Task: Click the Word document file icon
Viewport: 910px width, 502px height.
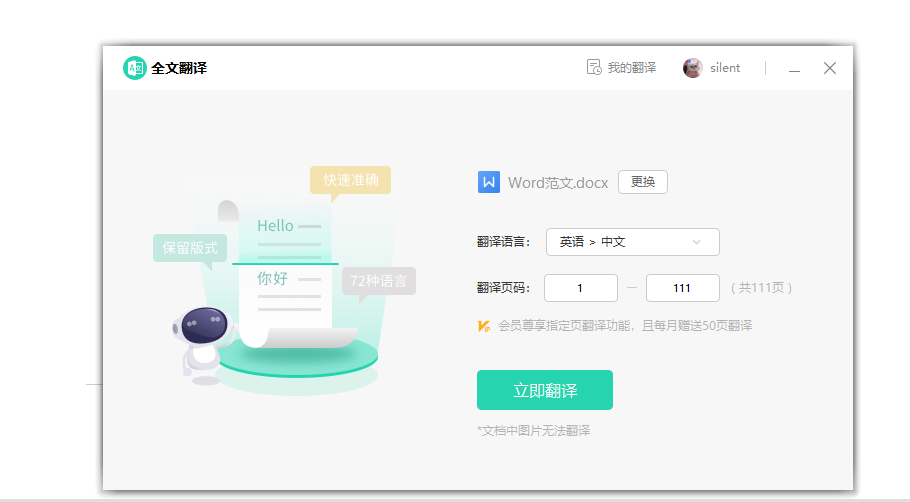Action: [489, 182]
